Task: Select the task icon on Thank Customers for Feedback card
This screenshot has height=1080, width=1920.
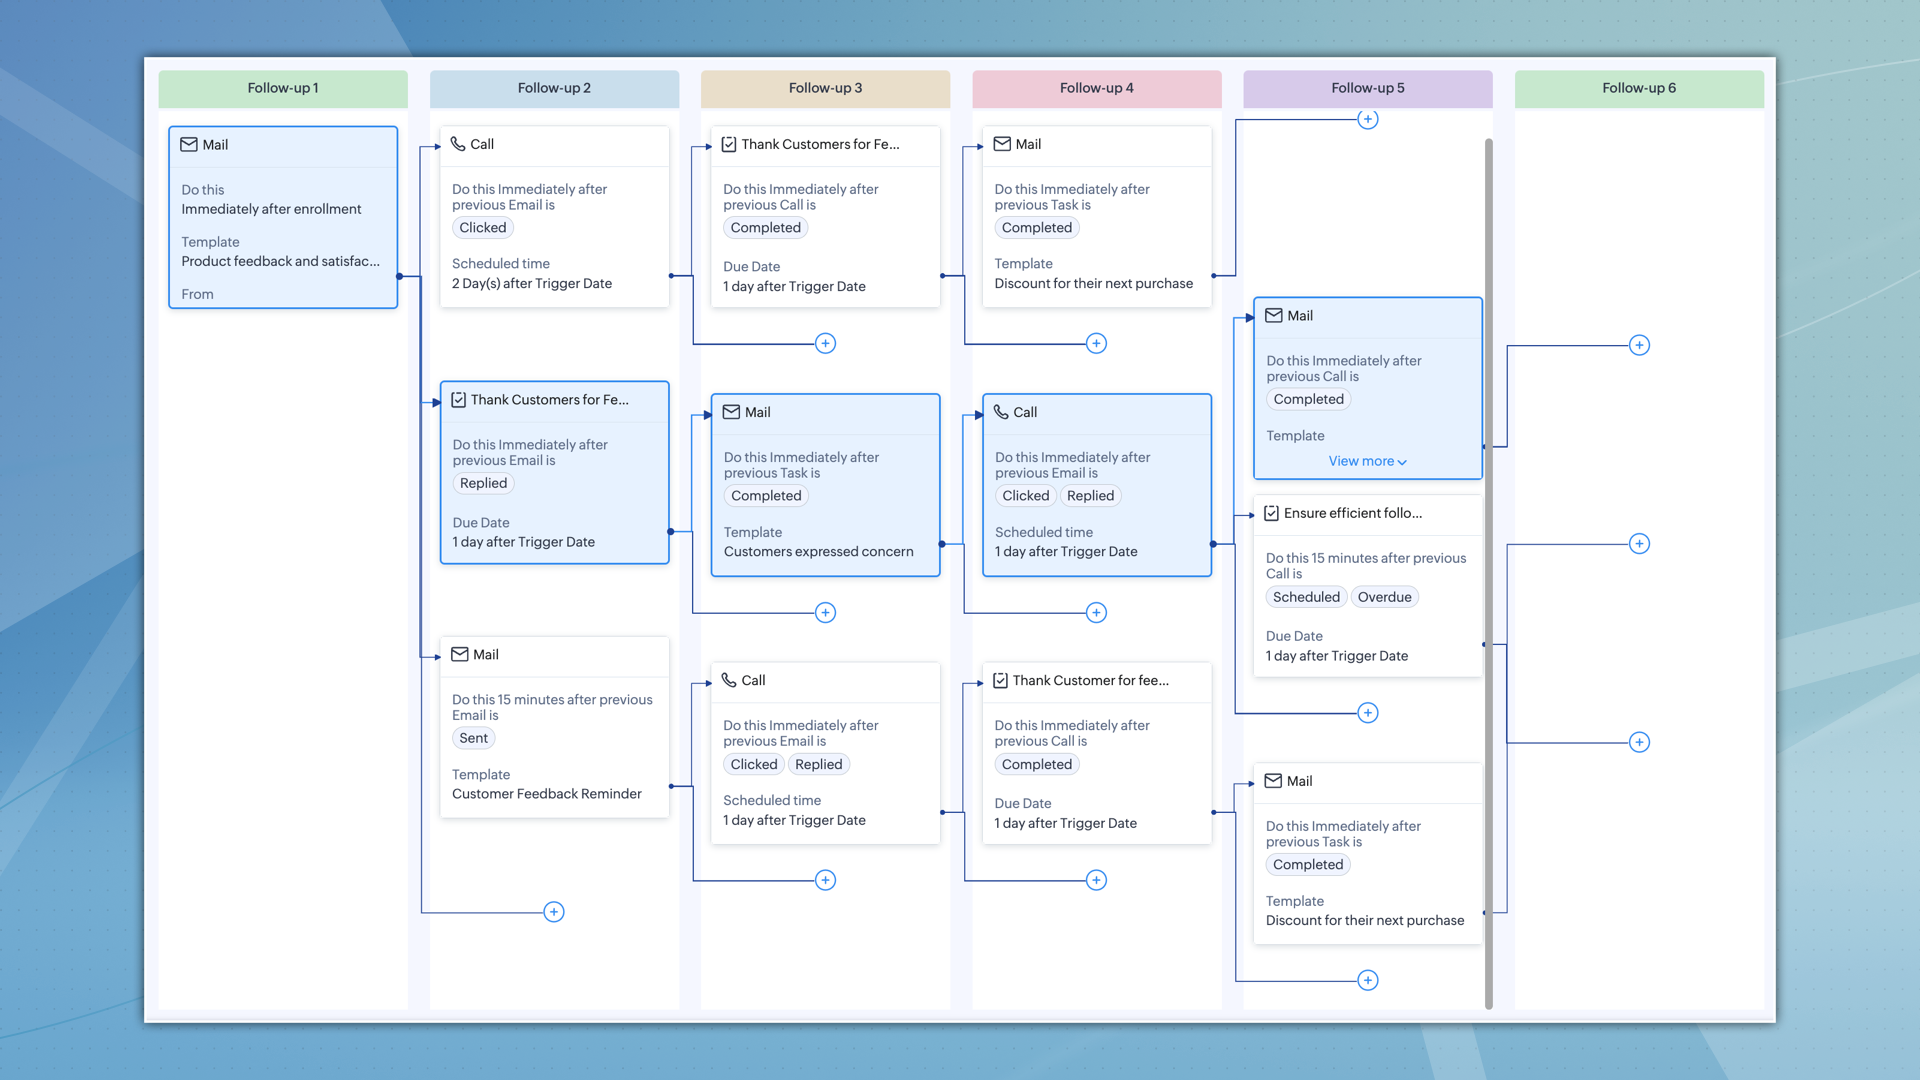Action: (x=729, y=144)
